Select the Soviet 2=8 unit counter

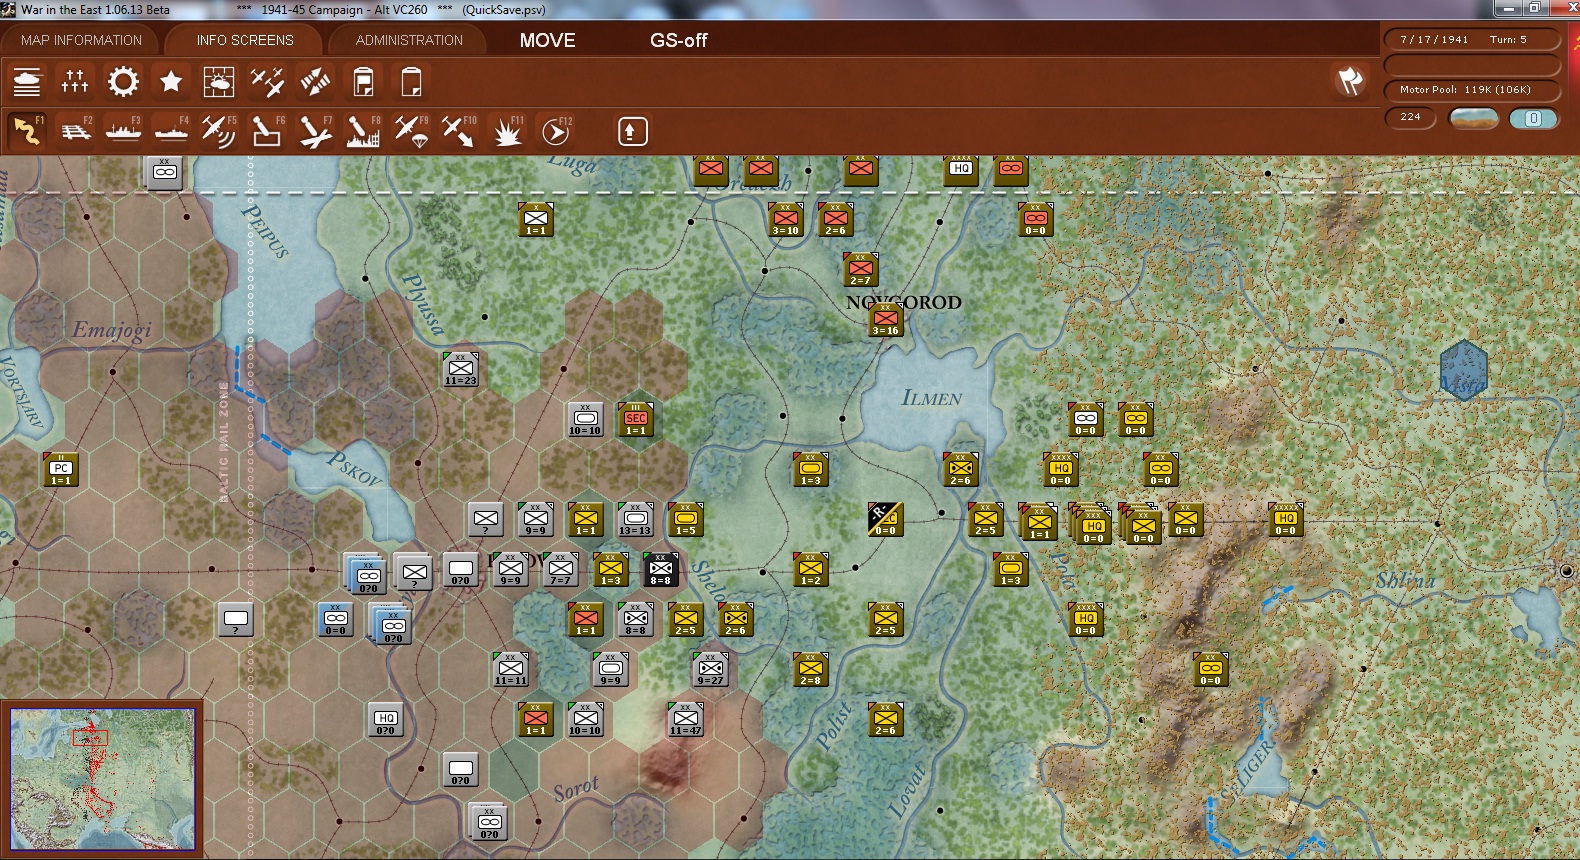(x=811, y=669)
